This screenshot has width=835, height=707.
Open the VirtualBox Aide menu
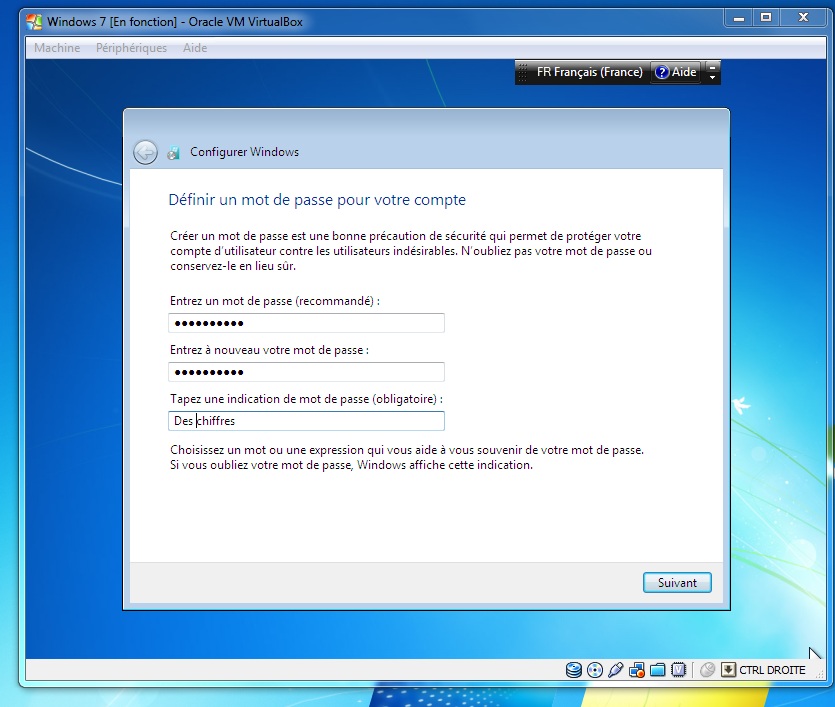point(195,48)
